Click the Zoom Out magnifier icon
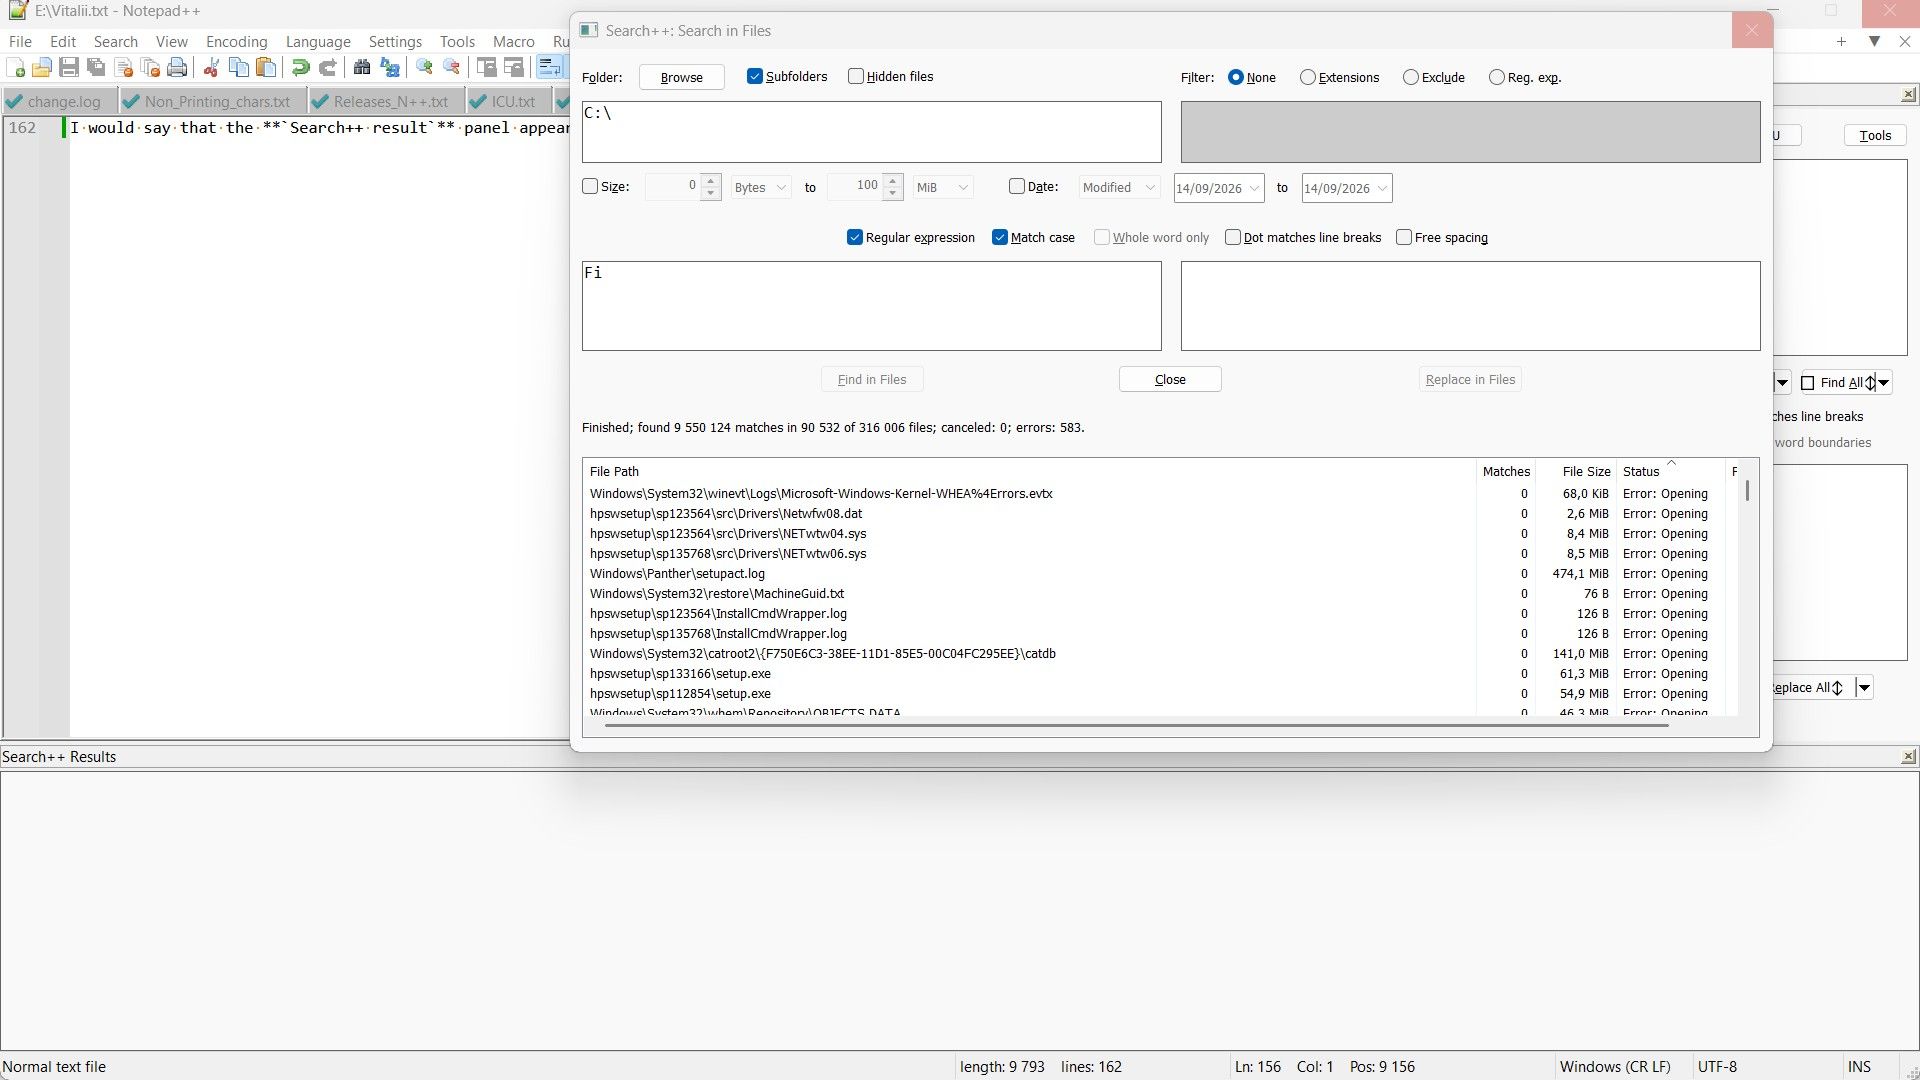The image size is (1920, 1080). tap(452, 68)
